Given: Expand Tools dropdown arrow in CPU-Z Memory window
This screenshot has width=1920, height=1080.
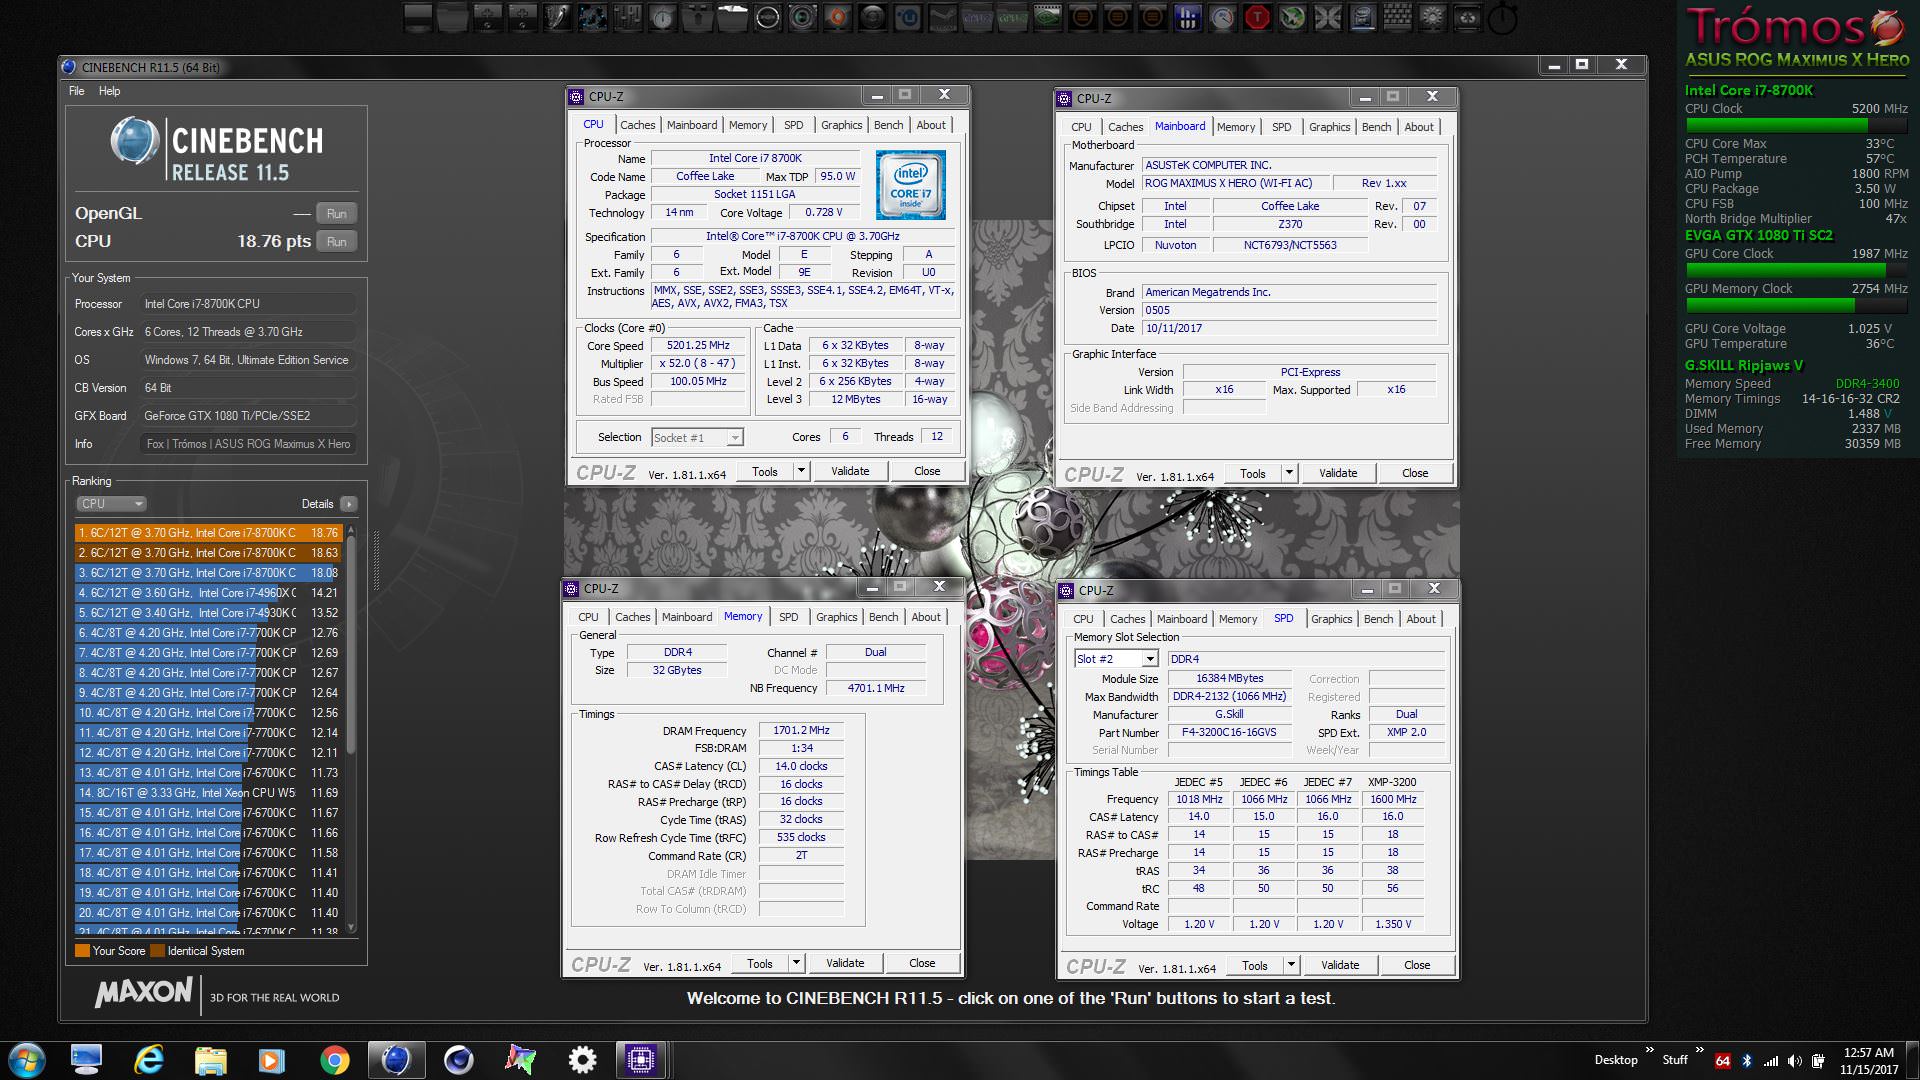Looking at the screenshot, I should 796,963.
